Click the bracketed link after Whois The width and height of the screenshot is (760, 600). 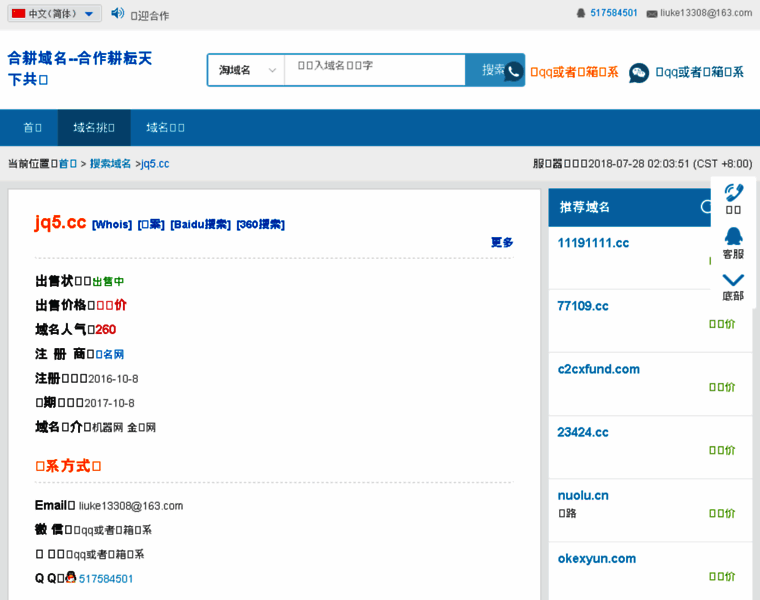pyautogui.click(x=151, y=224)
